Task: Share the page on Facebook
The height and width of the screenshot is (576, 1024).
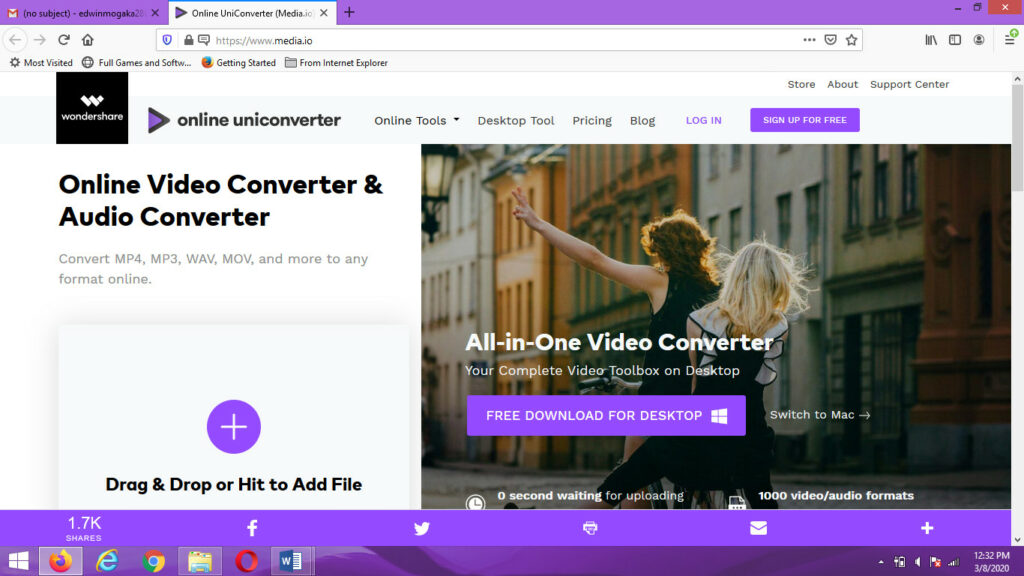Action: 252,528
